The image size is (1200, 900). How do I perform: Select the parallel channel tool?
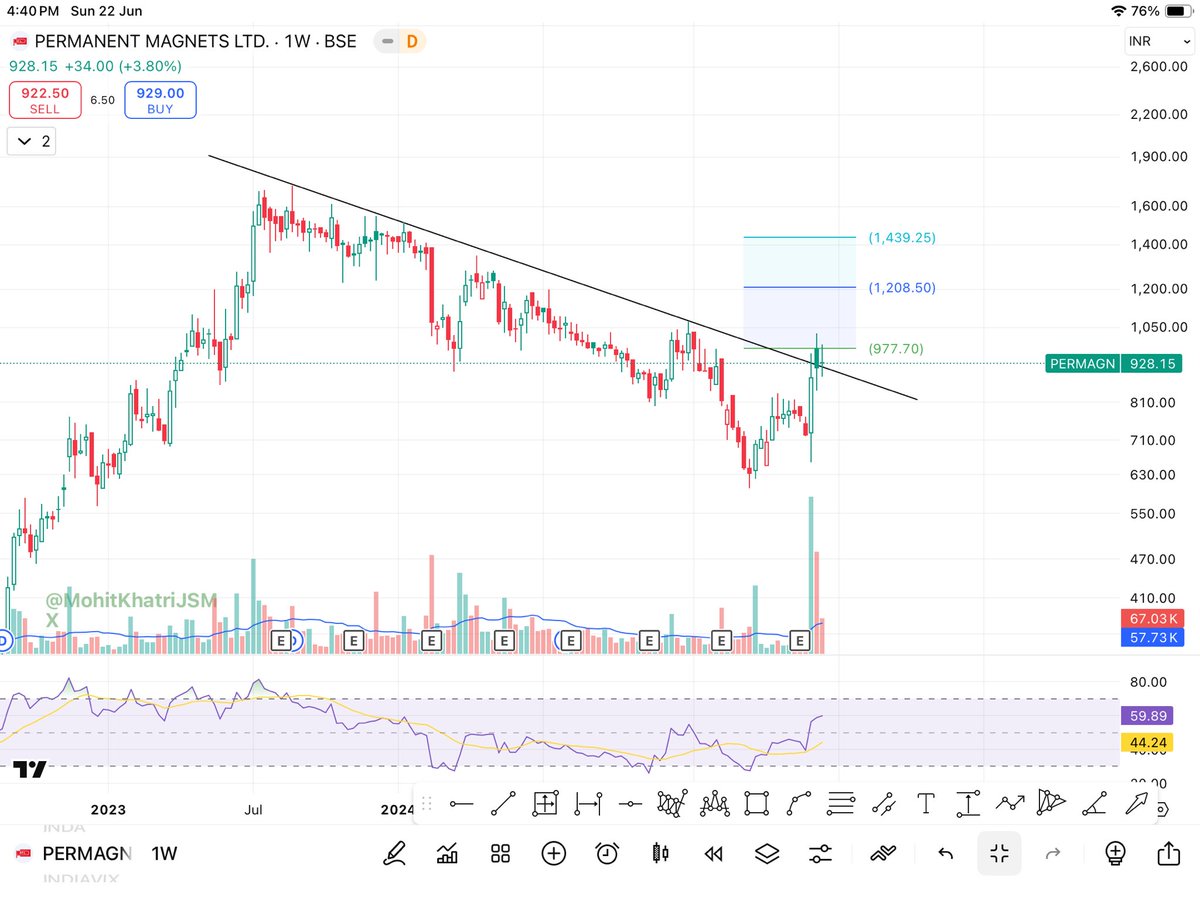click(883, 803)
